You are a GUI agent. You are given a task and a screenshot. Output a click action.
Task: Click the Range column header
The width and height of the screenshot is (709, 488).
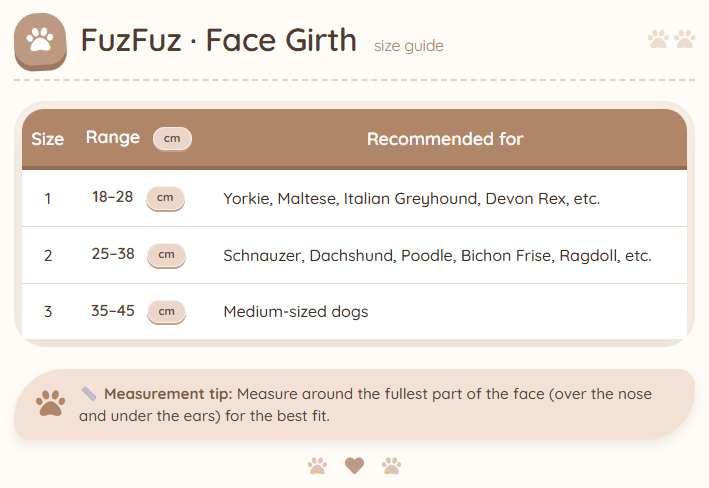113,138
